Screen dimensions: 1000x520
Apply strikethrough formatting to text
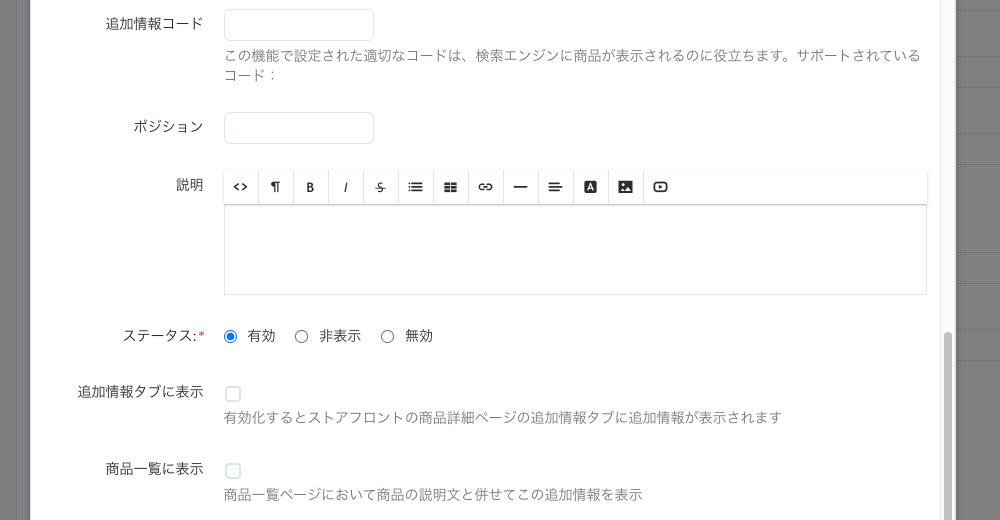tap(380, 187)
